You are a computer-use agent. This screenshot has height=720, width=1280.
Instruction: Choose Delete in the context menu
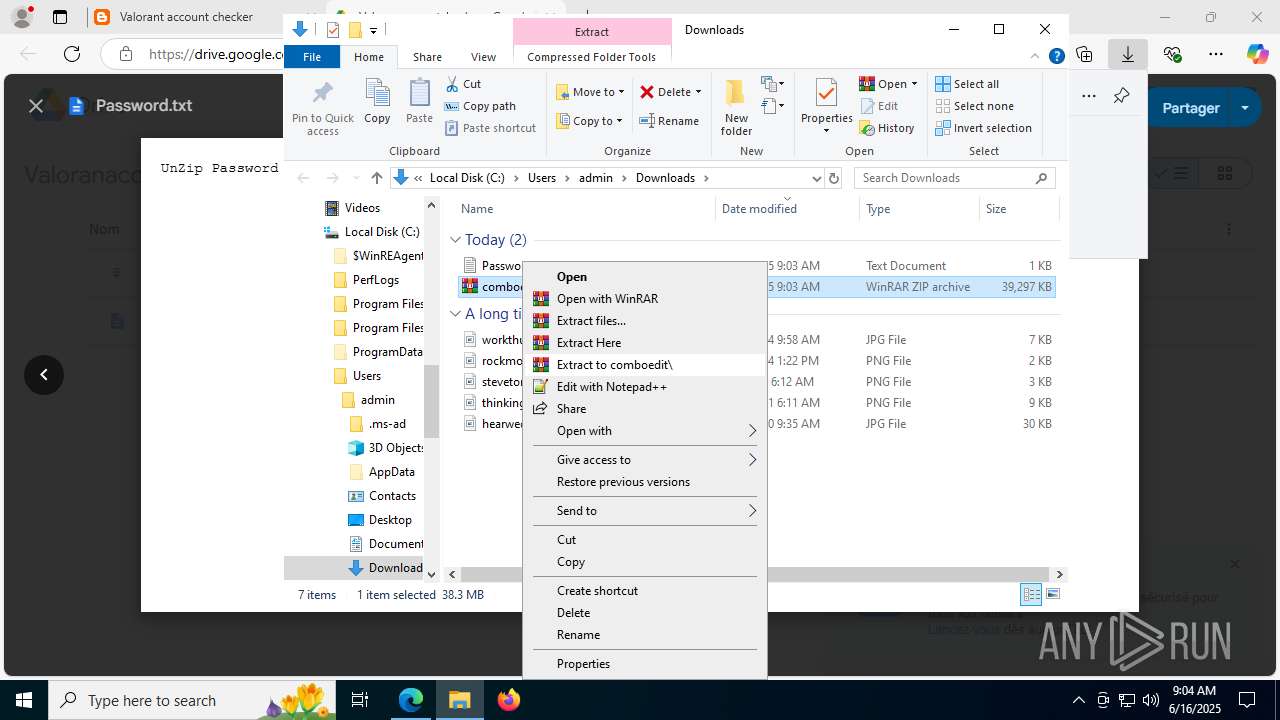point(644,613)
